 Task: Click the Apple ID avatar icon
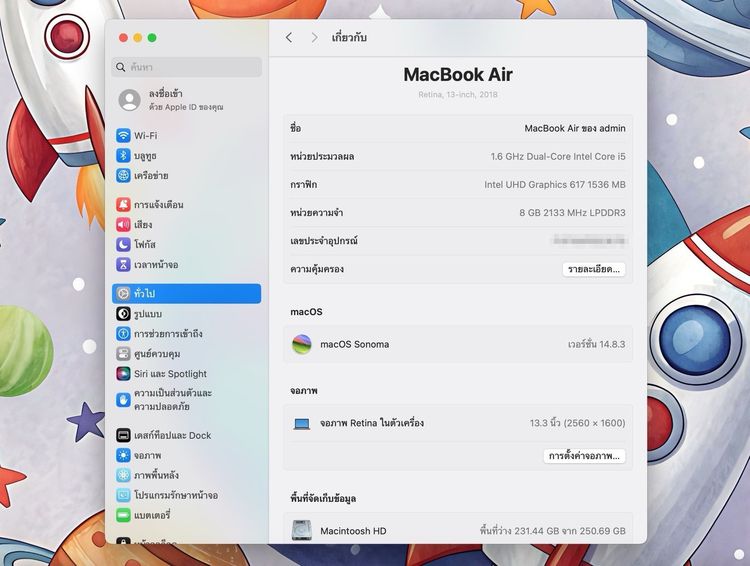(x=130, y=100)
